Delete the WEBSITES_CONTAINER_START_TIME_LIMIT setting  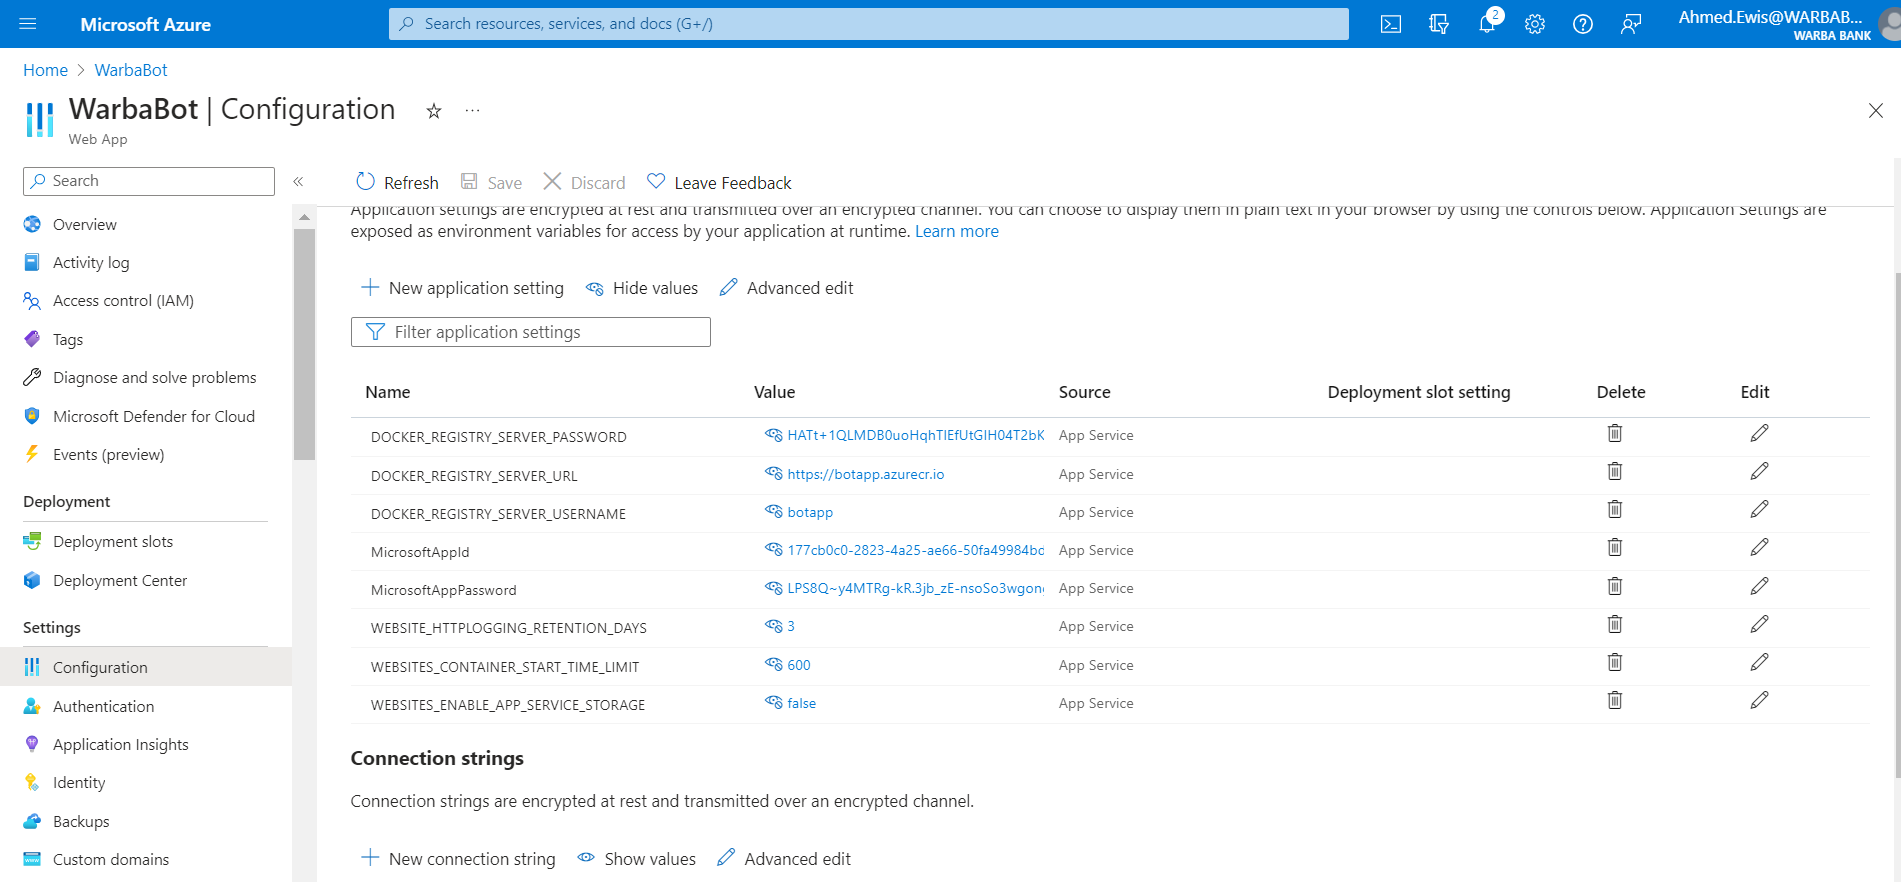(1615, 662)
